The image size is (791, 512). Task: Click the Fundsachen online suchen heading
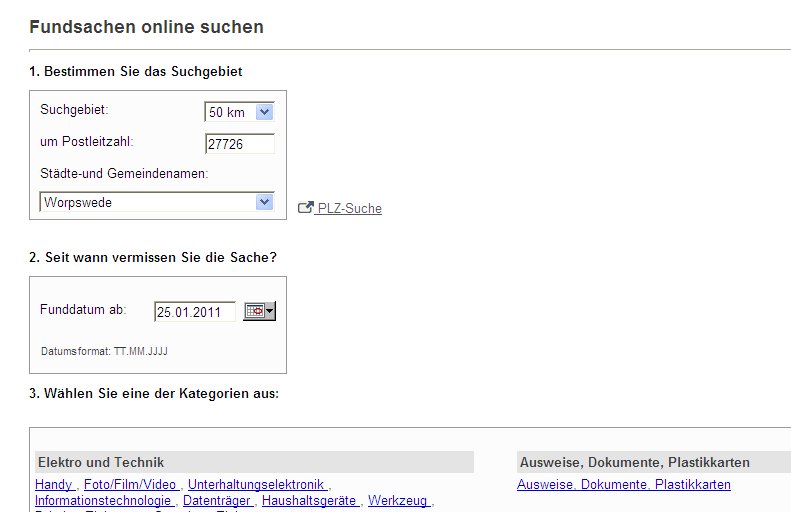click(x=146, y=27)
